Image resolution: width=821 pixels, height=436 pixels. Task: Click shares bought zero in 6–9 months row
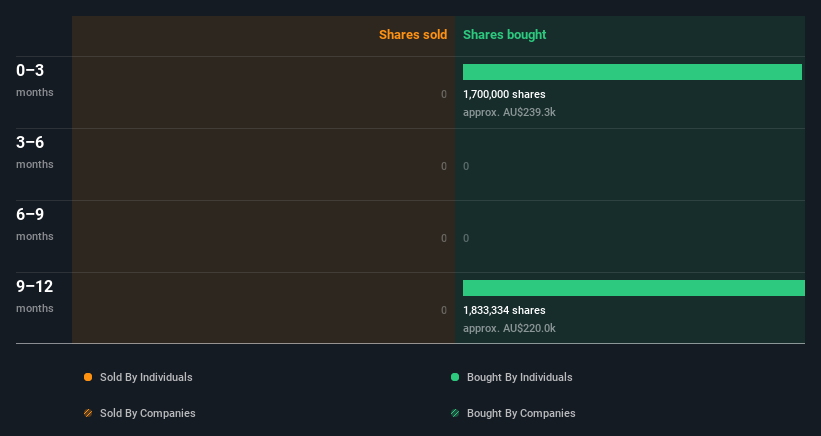coord(466,238)
